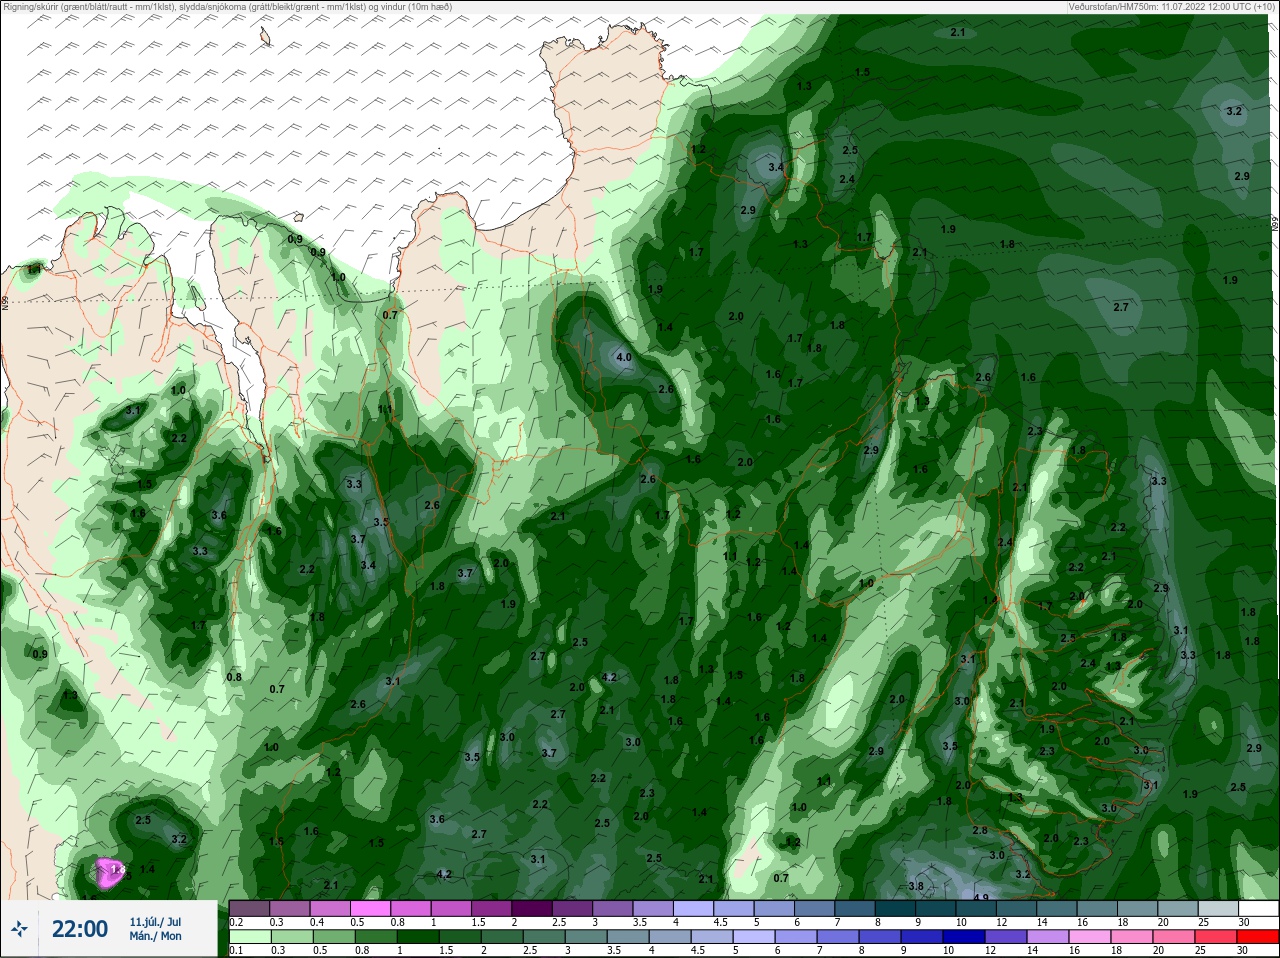Select lower legend palest green swatch between 0.1 and 0.3
Screen dimensions: 1280x958
click(x=249, y=937)
